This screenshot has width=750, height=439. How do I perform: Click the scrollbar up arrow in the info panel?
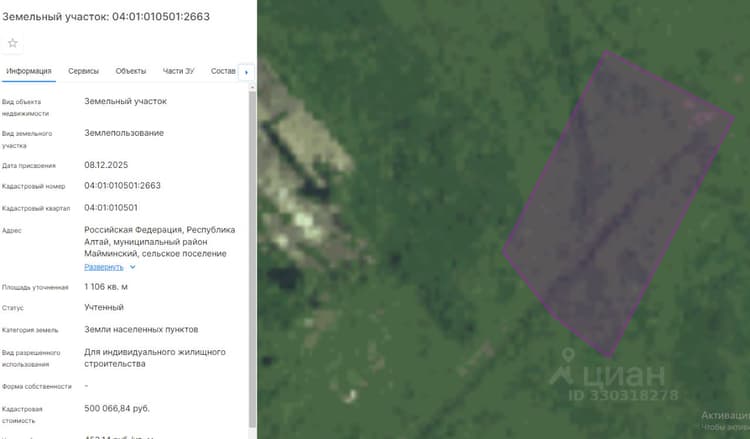[x=253, y=88]
